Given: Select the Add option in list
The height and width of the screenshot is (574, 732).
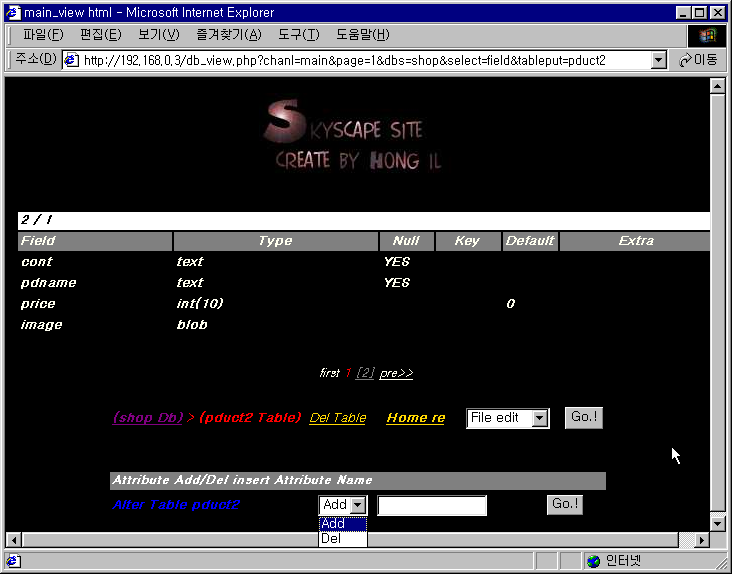Looking at the screenshot, I should pyautogui.click(x=343, y=524).
